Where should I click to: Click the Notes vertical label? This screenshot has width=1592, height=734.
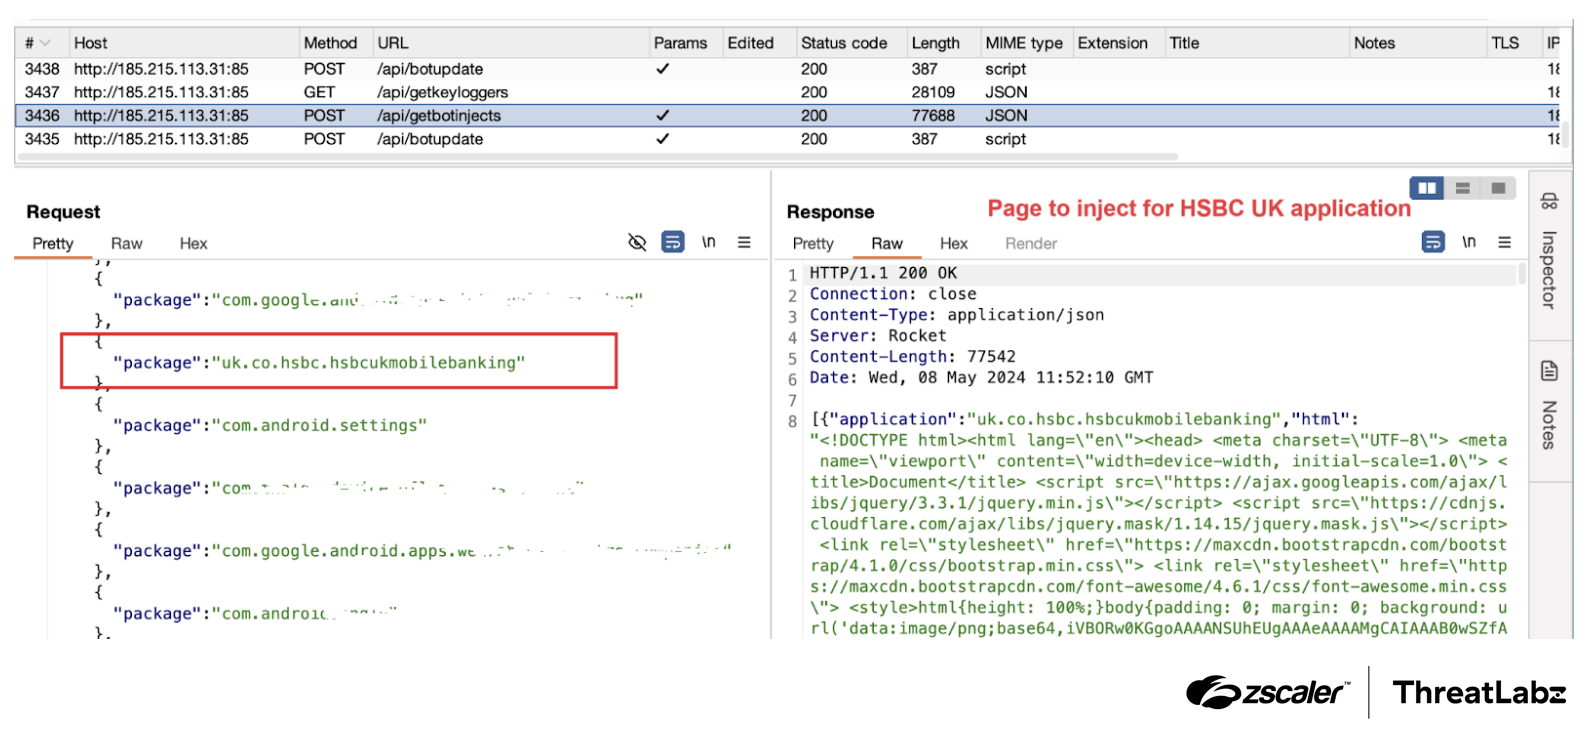1549,425
